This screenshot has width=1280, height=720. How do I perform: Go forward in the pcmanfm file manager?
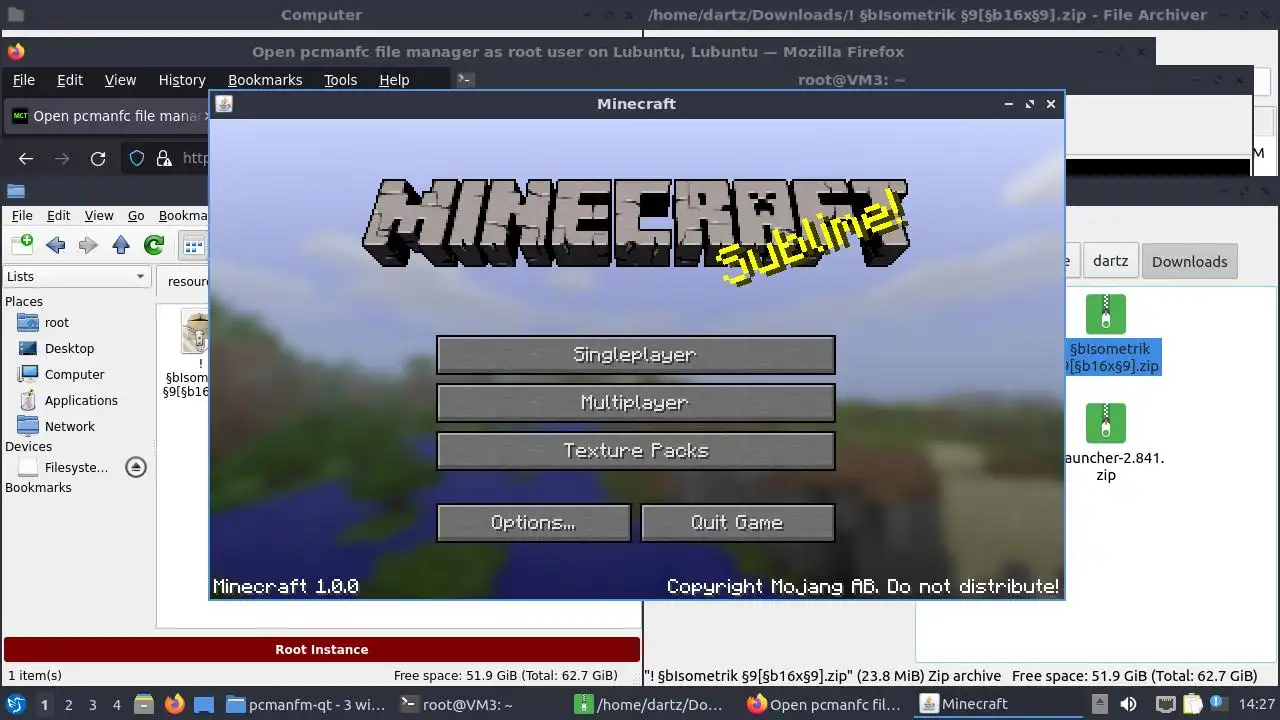click(88, 245)
